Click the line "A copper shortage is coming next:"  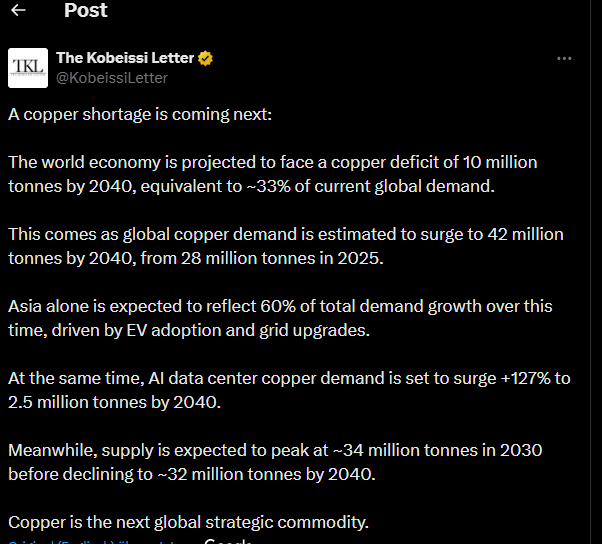[x=140, y=114]
